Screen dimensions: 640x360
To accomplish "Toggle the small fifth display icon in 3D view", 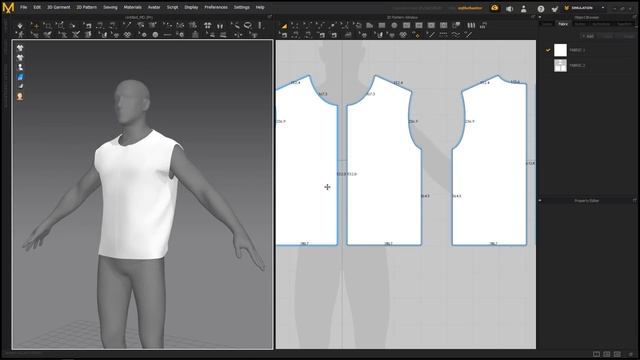I will click(20, 86).
